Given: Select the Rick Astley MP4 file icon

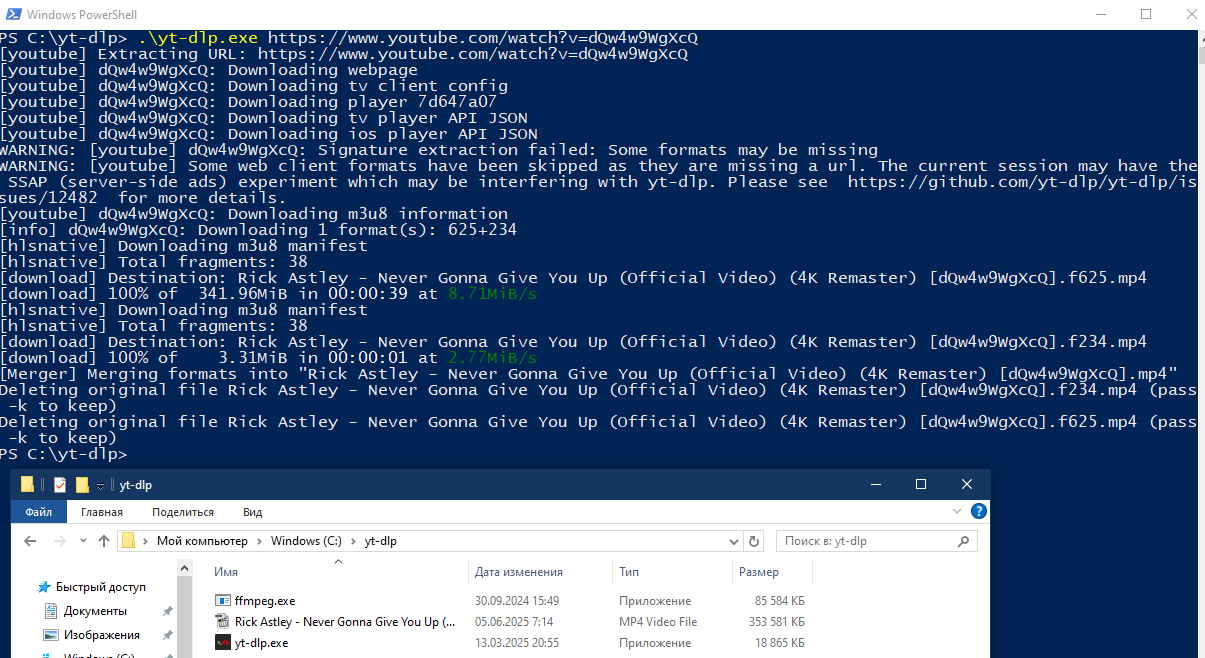Looking at the screenshot, I should point(223,622).
